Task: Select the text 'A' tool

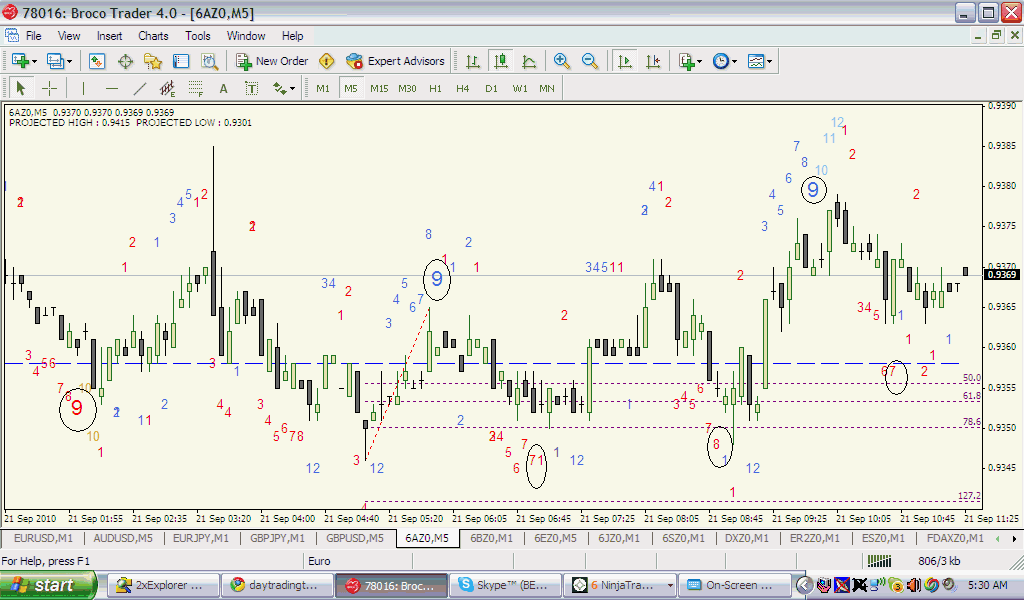Action: point(223,88)
